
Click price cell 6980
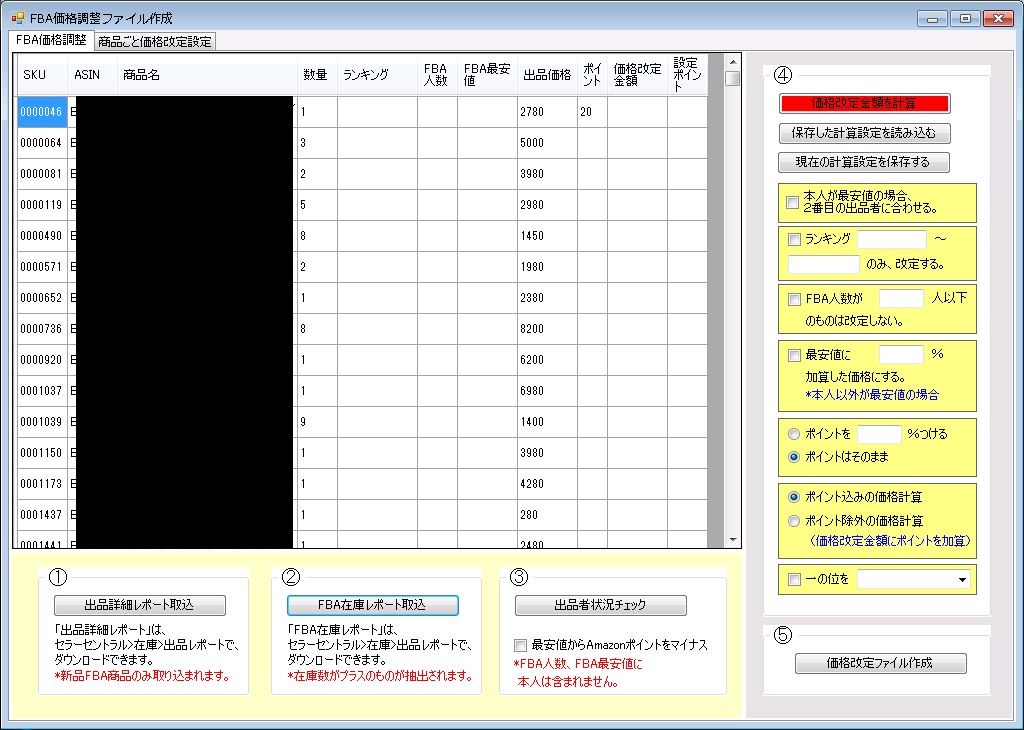click(547, 391)
